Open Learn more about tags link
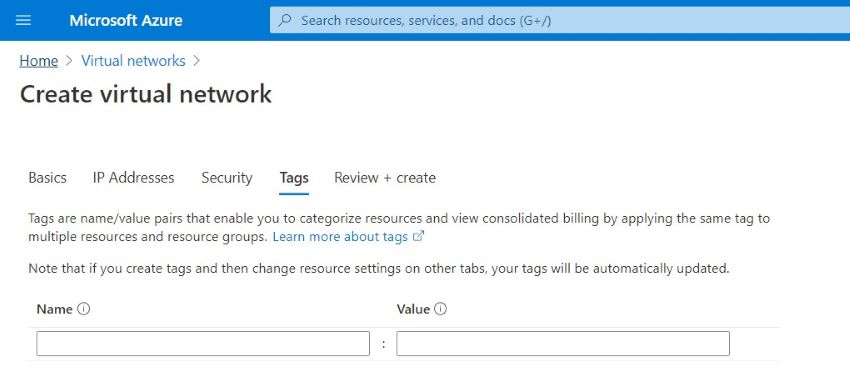Viewport: 850px width, 373px height. pos(340,237)
